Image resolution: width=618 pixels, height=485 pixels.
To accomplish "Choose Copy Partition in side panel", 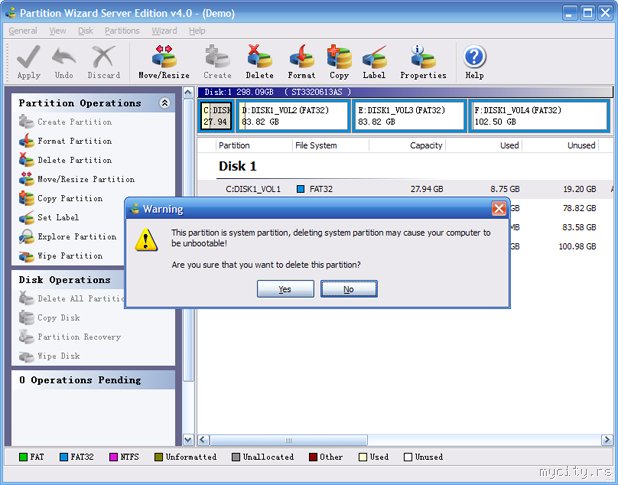I will [x=61, y=198].
